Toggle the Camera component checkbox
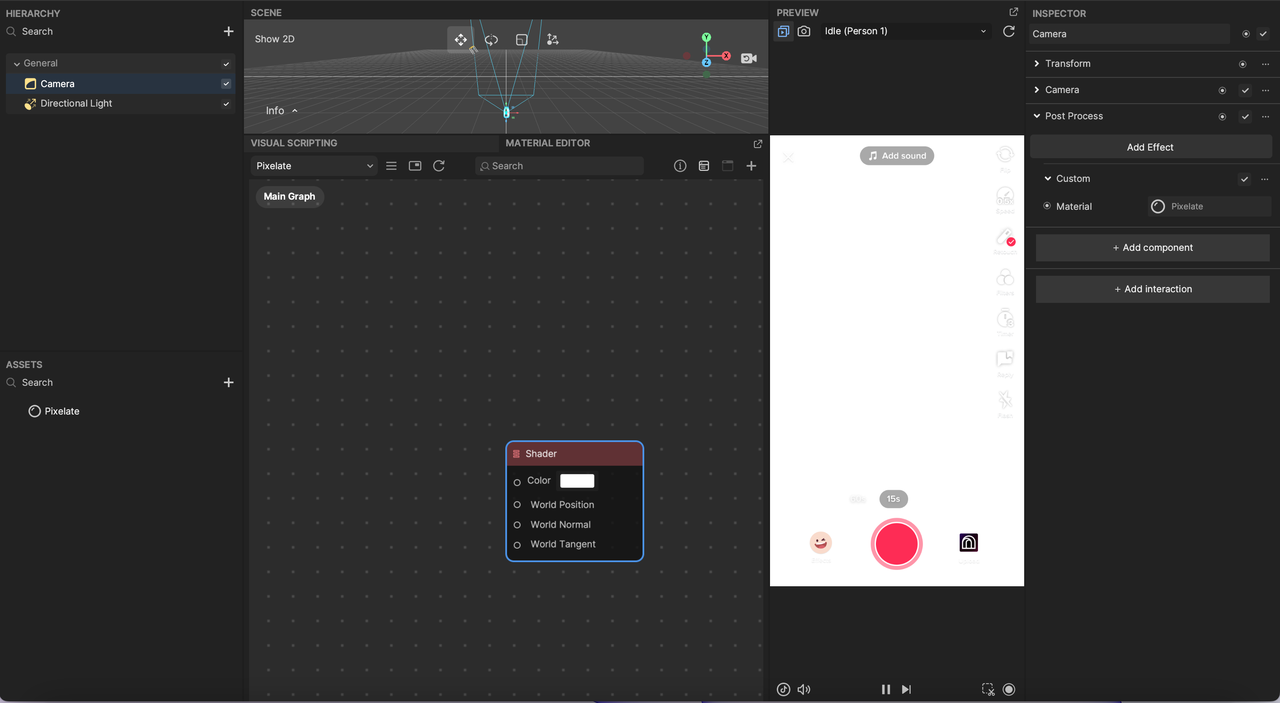The width and height of the screenshot is (1280, 703). pos(1245,90)
